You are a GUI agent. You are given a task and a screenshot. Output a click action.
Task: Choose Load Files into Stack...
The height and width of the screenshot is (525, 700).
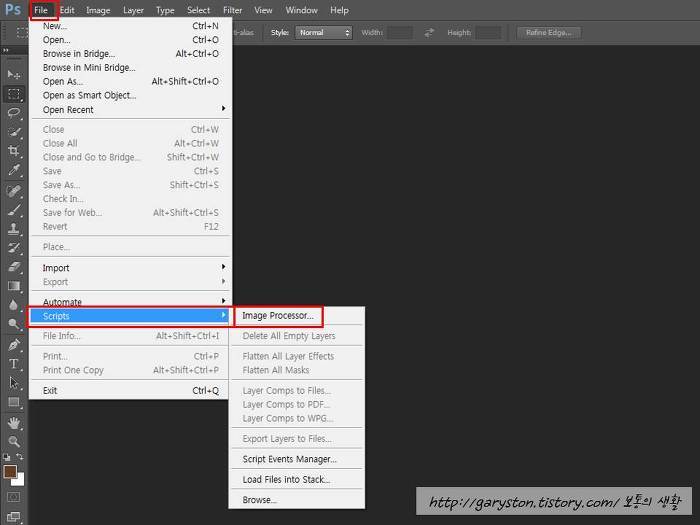297,479
